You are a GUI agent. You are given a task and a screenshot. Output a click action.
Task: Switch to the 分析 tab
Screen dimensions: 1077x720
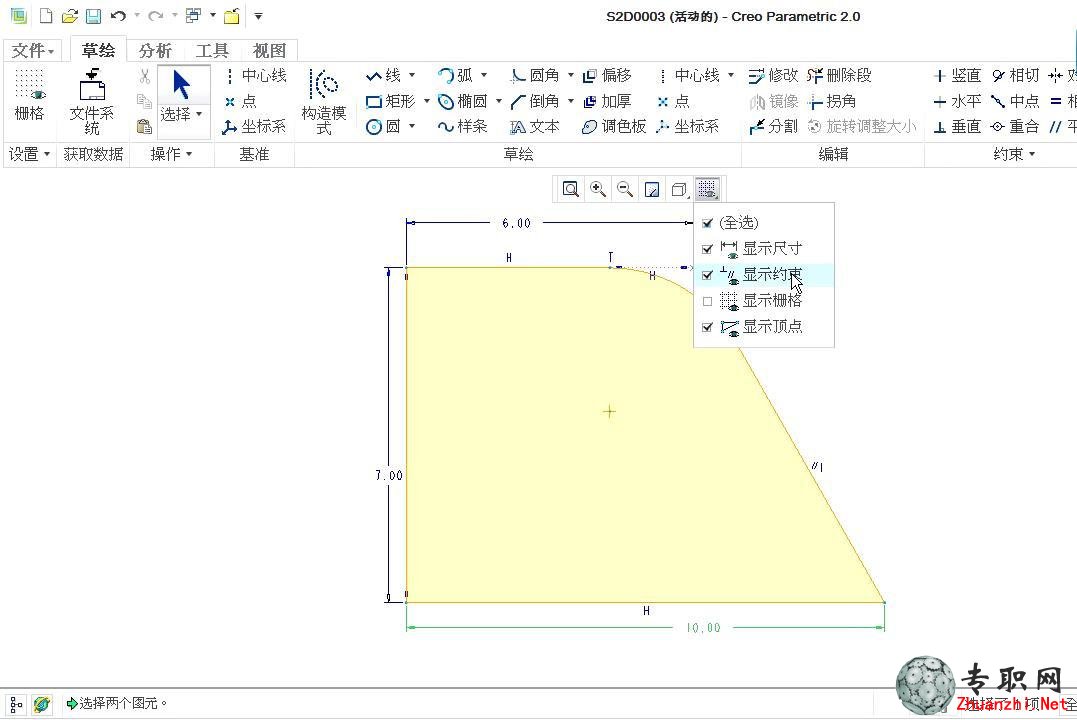[155, 51]
